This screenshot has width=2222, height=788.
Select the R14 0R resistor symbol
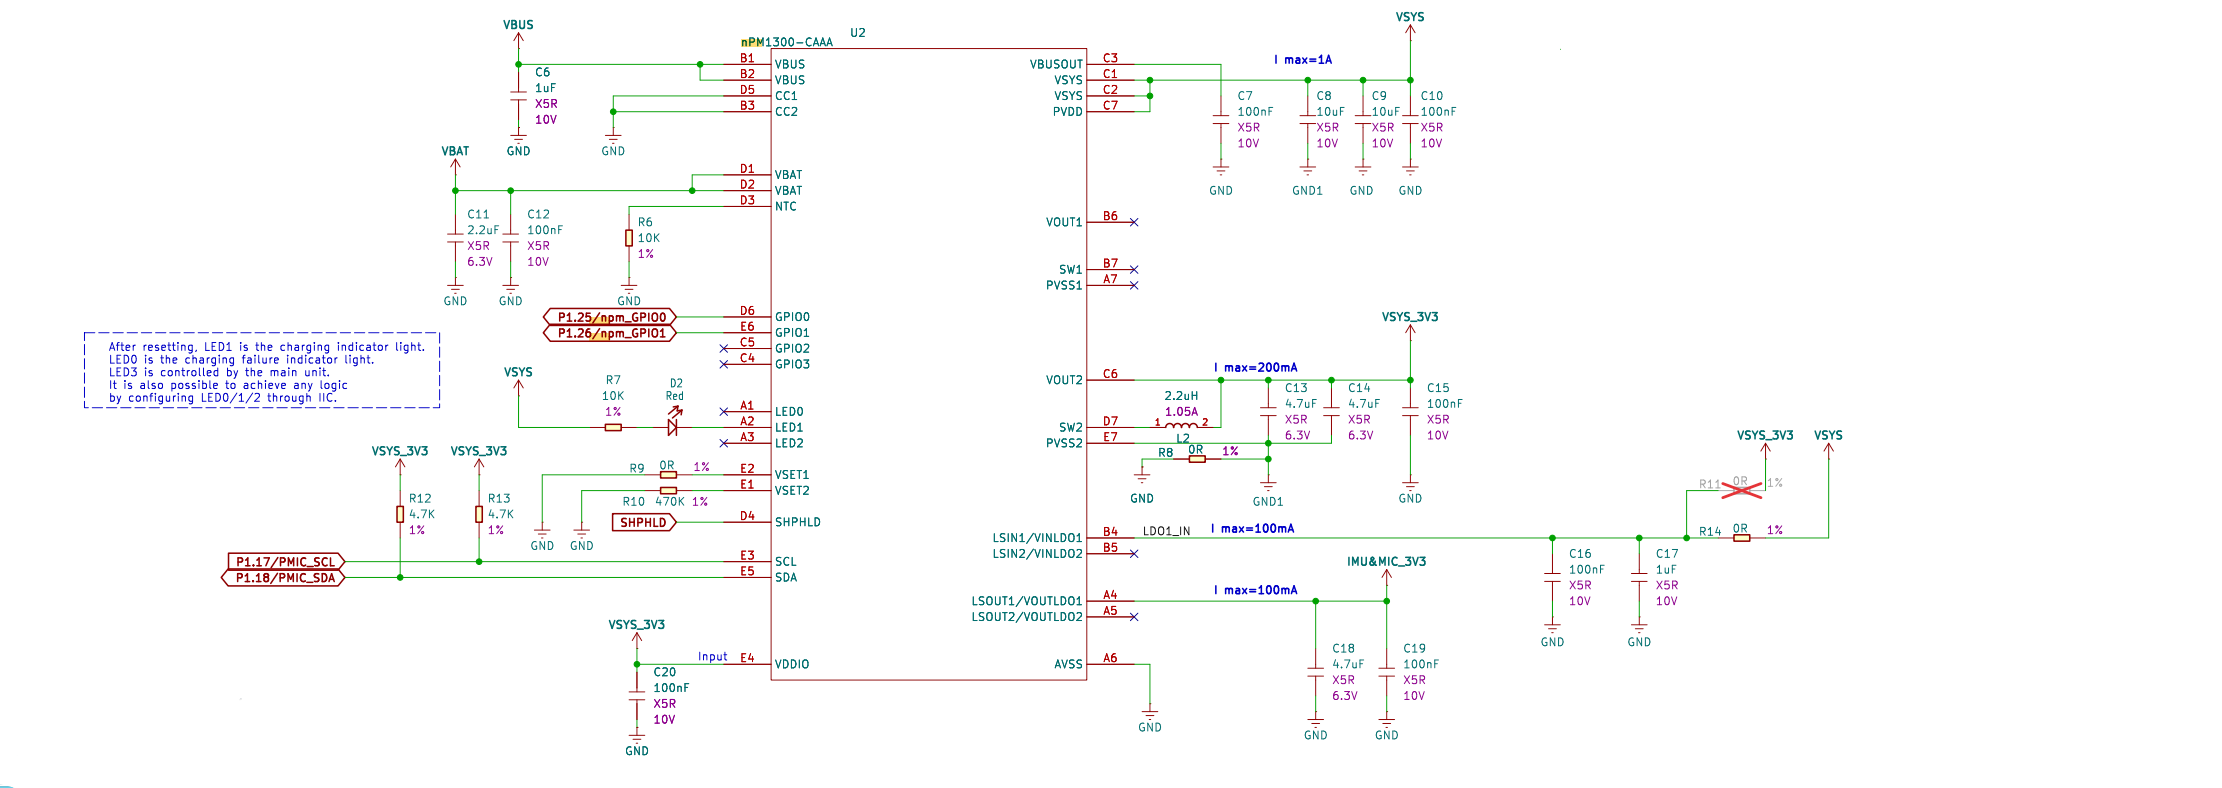(x=1742, y=538)
